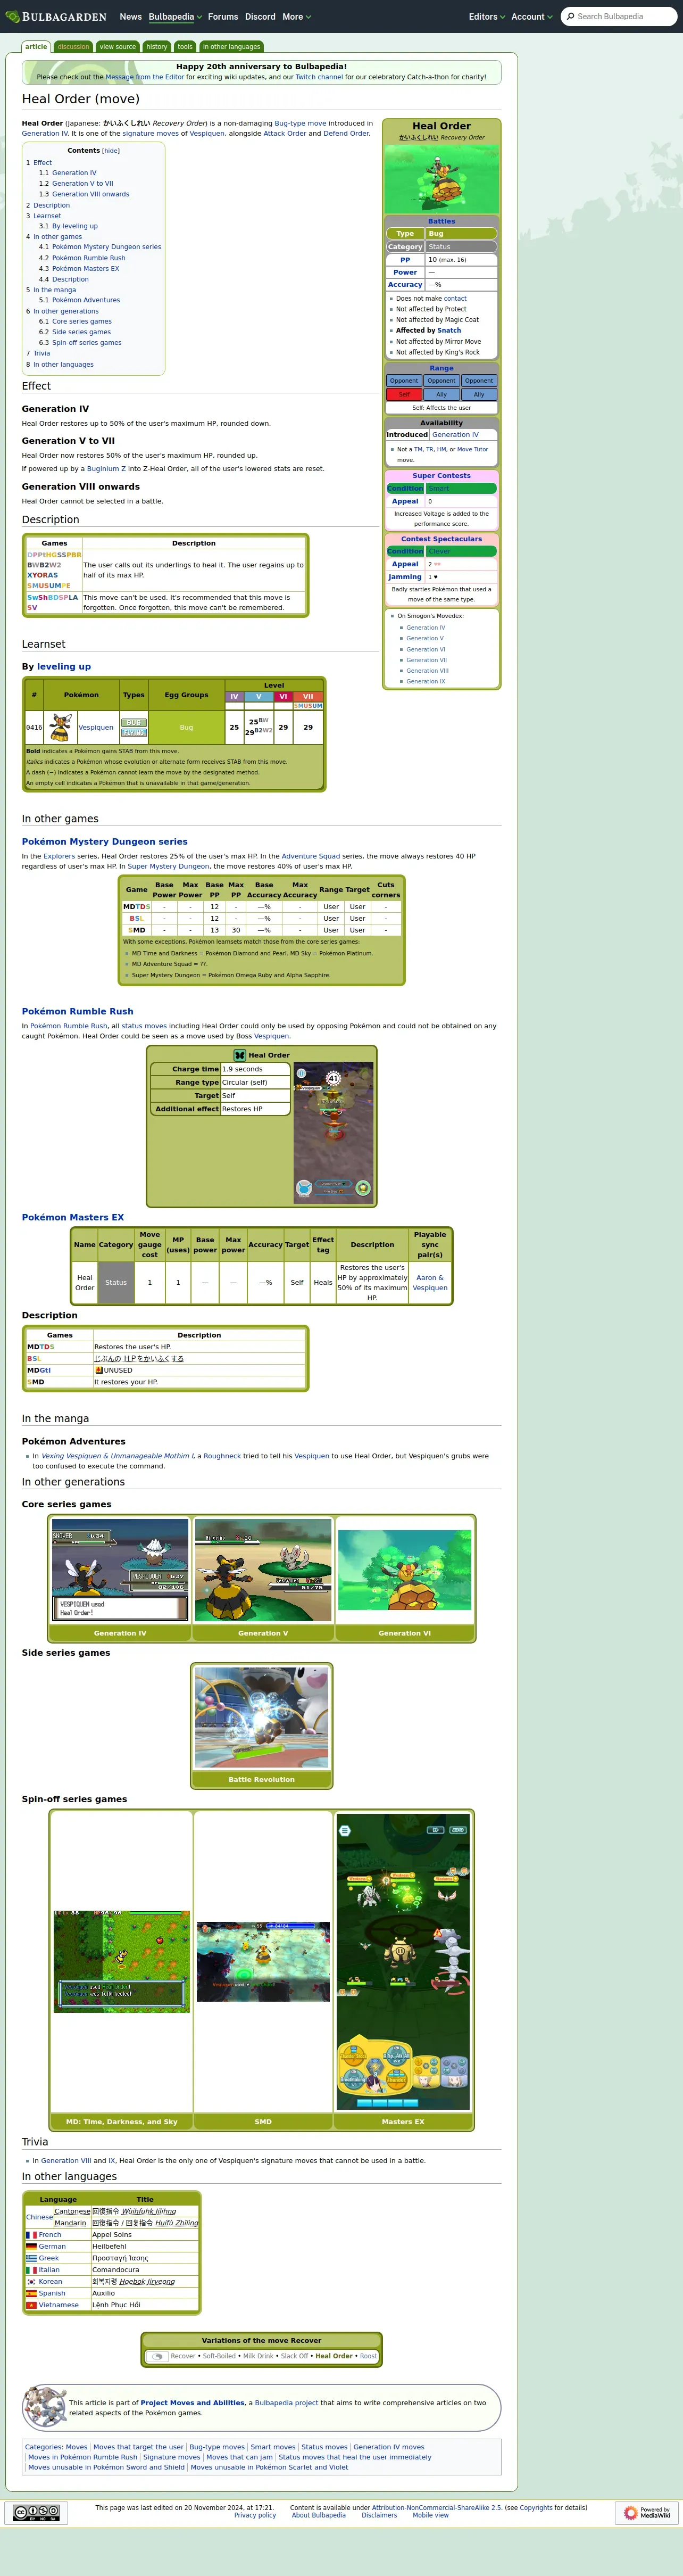Open the Masters EX screenshot
Image resolution: width=683 pixels, height=2576 pixels.
click(x=403, y=1962)
